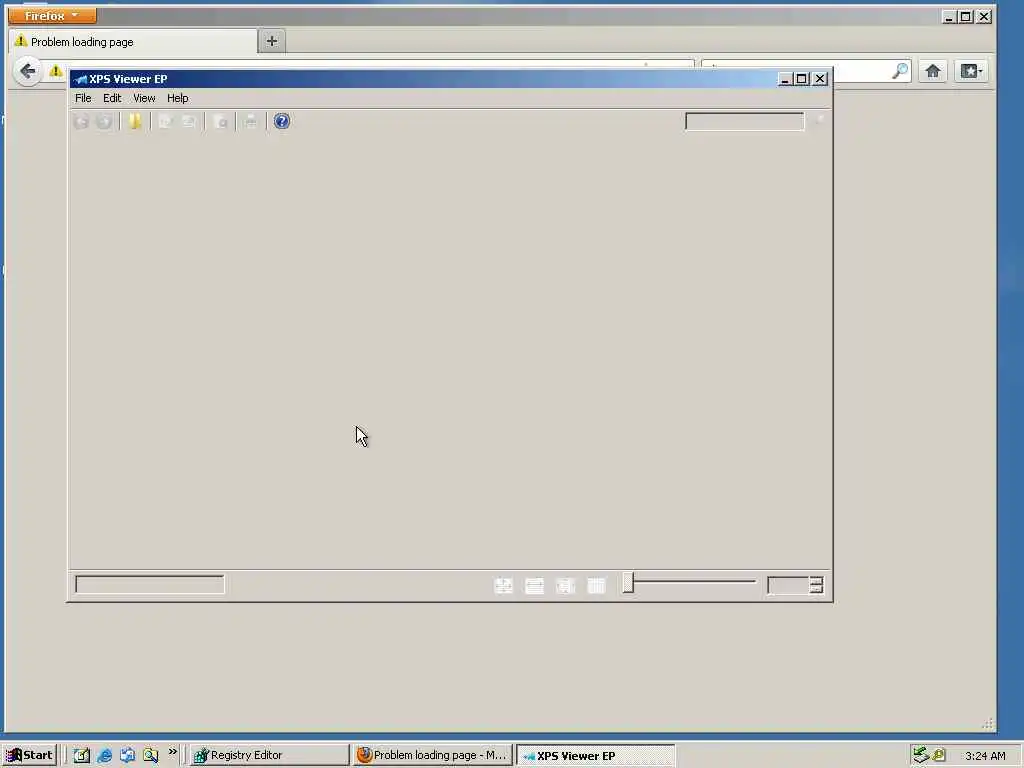
Task: Open a new tab in Firefox
Action: (x=272, y=41)
